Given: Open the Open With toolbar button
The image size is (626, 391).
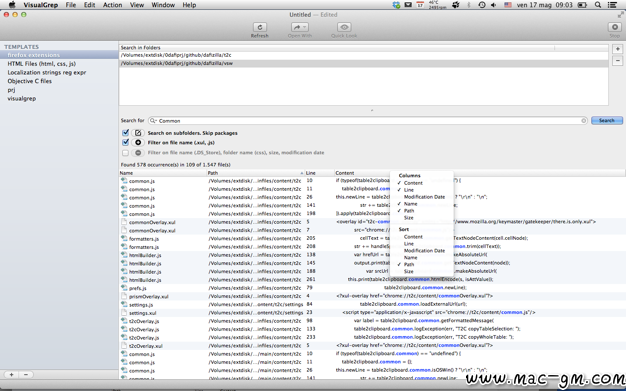Looking at the screenshot, I should click(299, 27).
